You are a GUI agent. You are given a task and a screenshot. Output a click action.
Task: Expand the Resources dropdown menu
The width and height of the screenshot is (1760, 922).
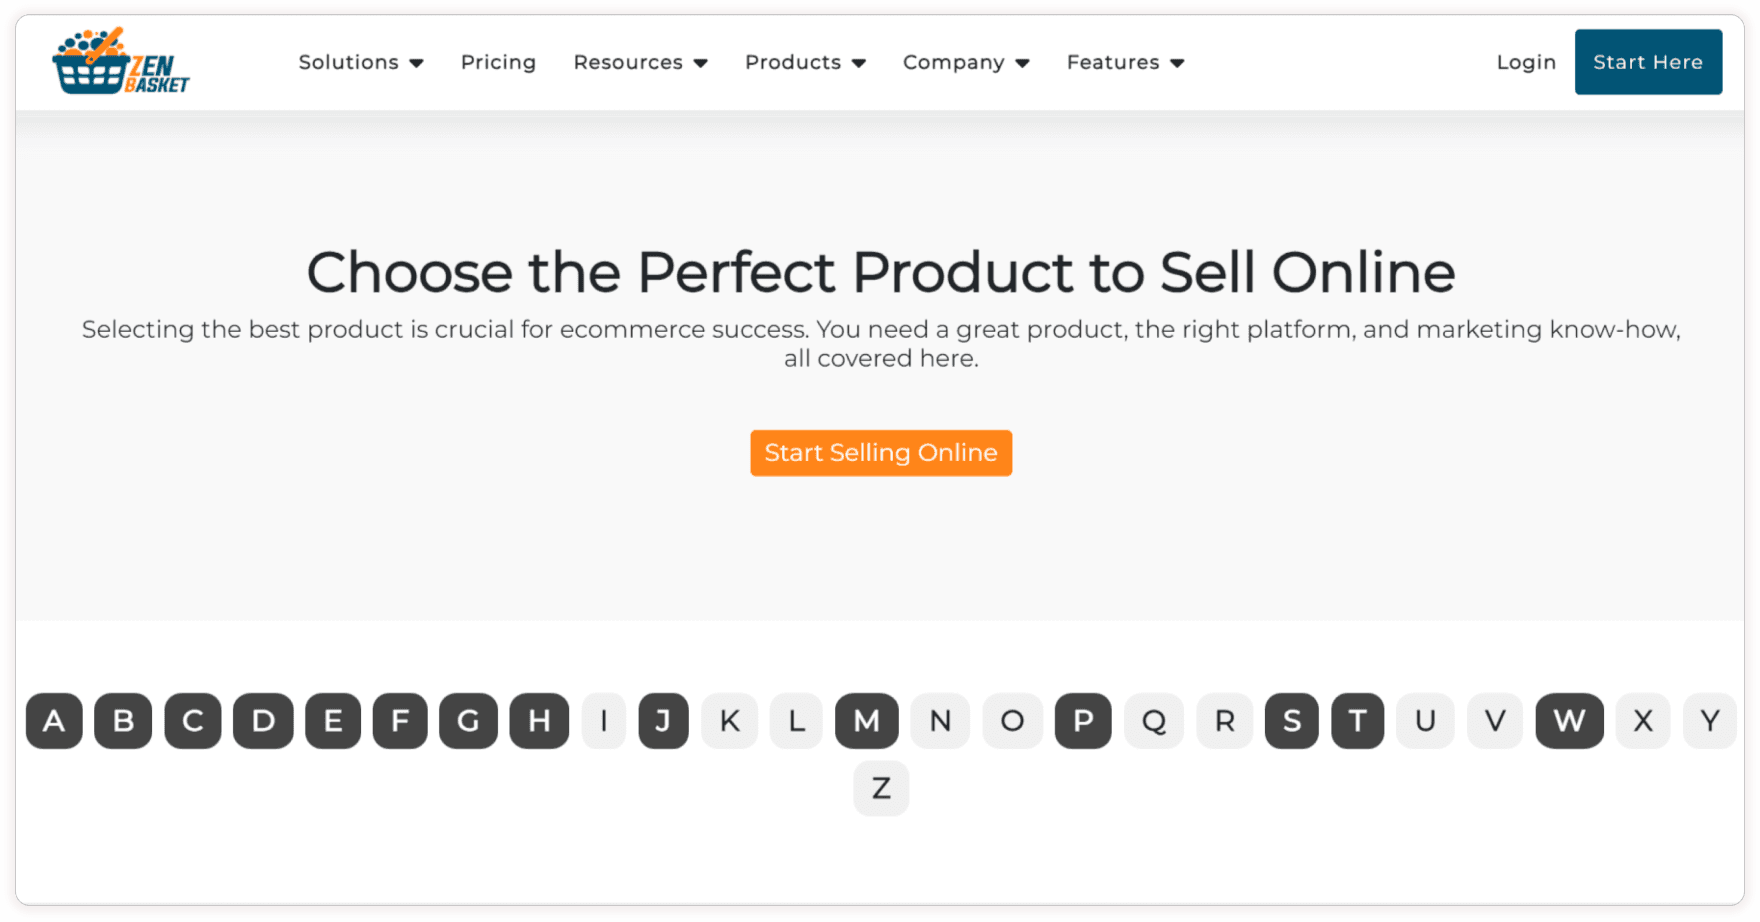pos(640,62)
